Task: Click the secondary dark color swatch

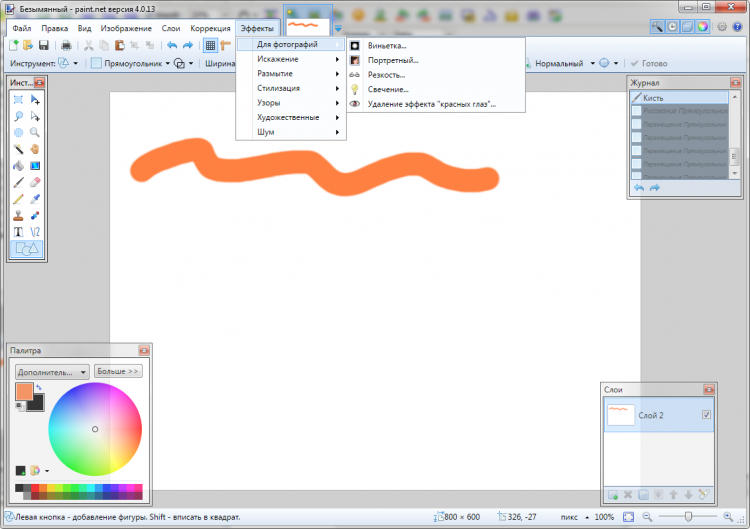Action: pyautogui.click(x=37, y=404)
